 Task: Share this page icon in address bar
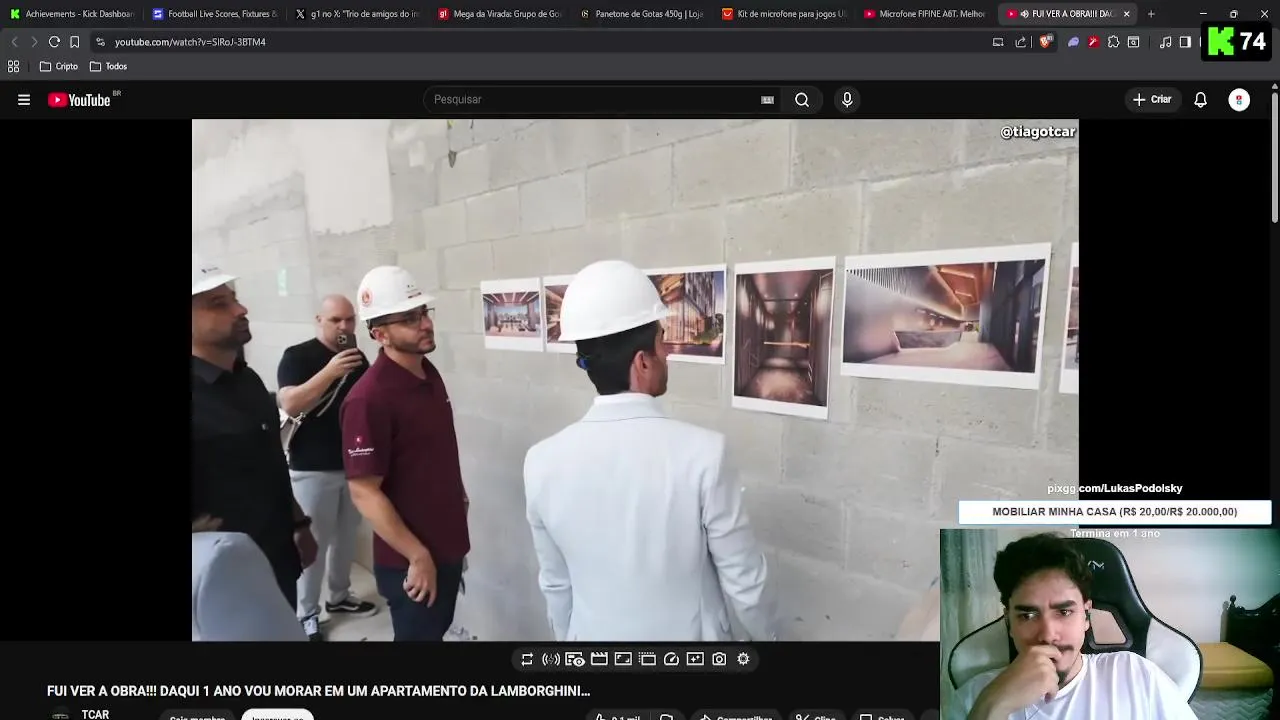click(1021, 42)
